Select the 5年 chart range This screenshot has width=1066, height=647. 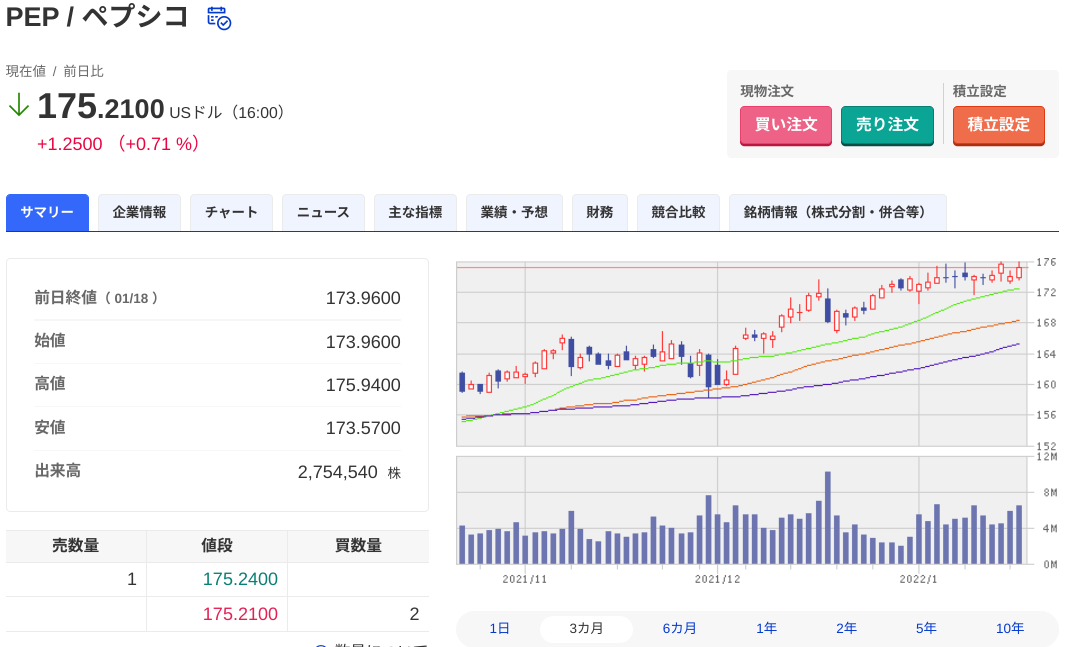(x=925, y=628)
